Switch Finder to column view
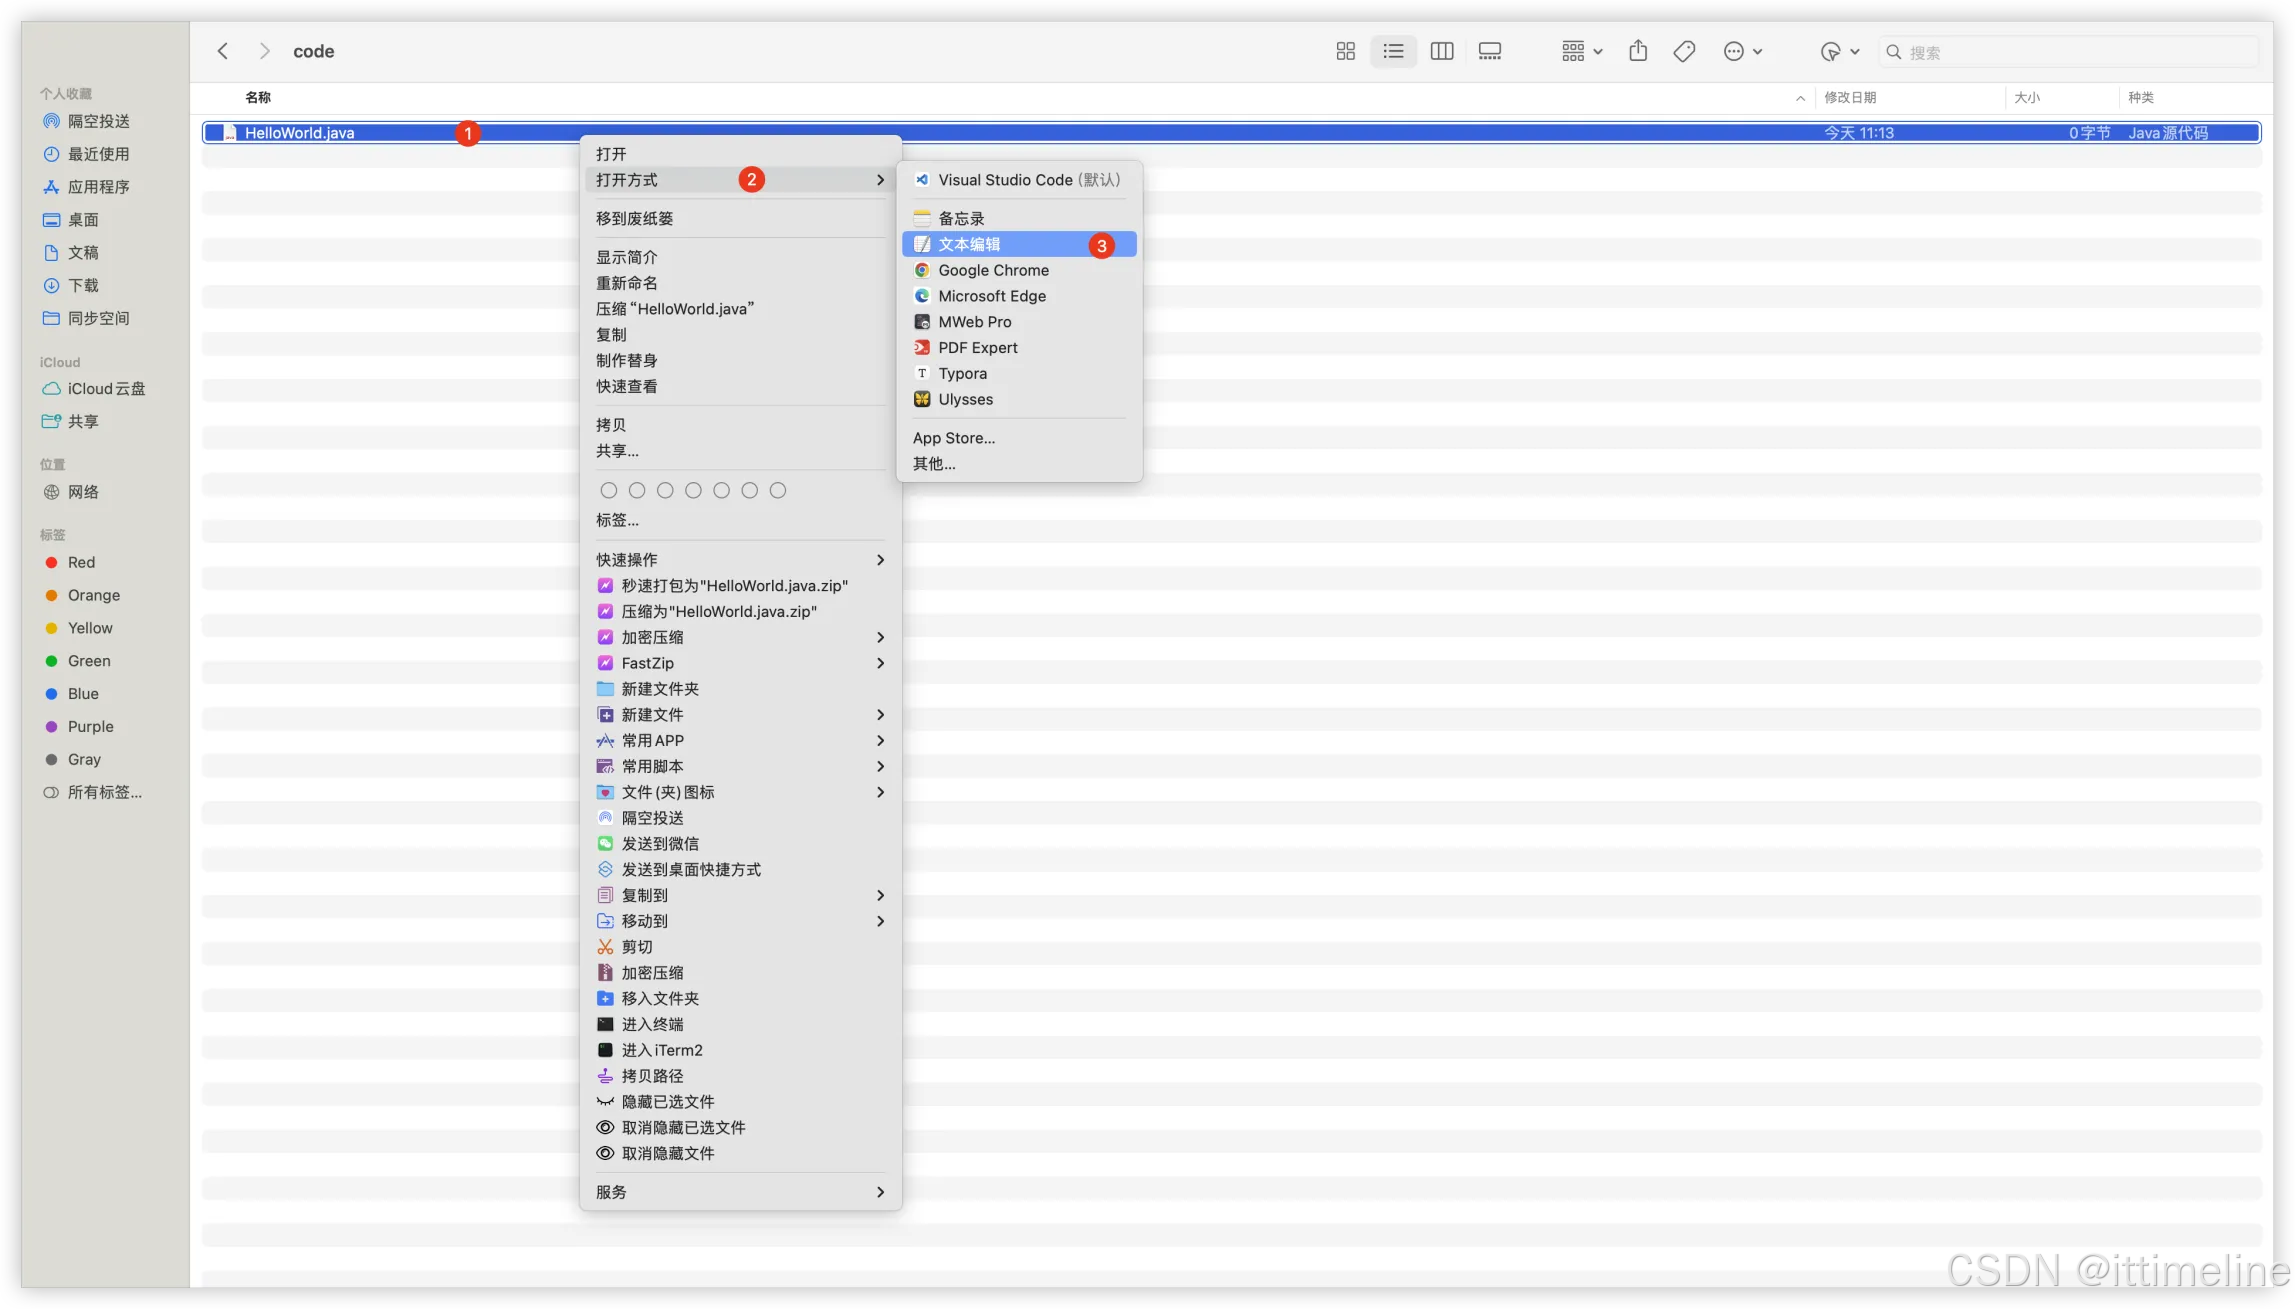The width and height of the screenshot is (2295, 1309). coord(1441,52)
